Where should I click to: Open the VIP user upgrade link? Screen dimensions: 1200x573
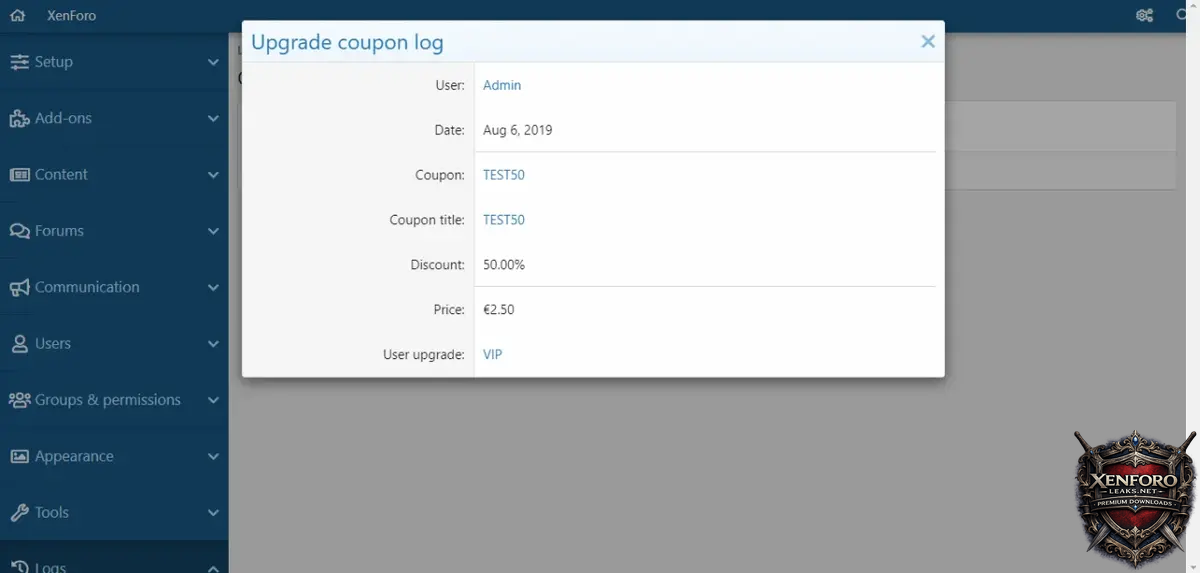point(492,354)
